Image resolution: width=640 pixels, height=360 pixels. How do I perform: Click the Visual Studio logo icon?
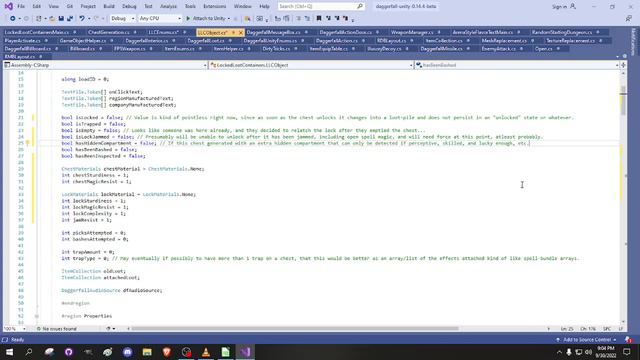(x=9, y=7)
